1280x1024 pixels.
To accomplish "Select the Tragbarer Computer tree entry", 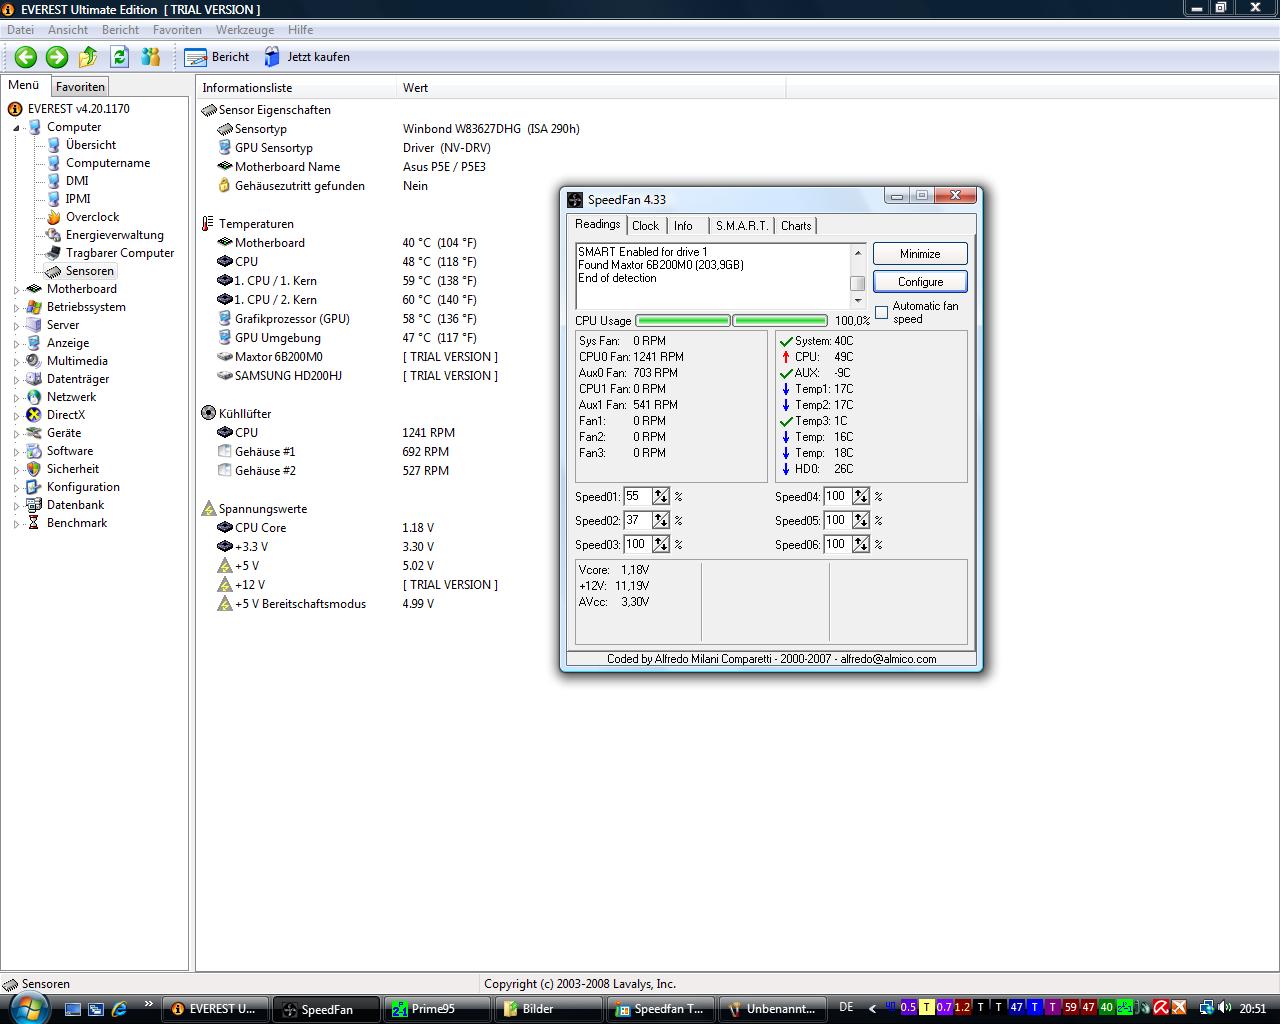I will (119, 253).
